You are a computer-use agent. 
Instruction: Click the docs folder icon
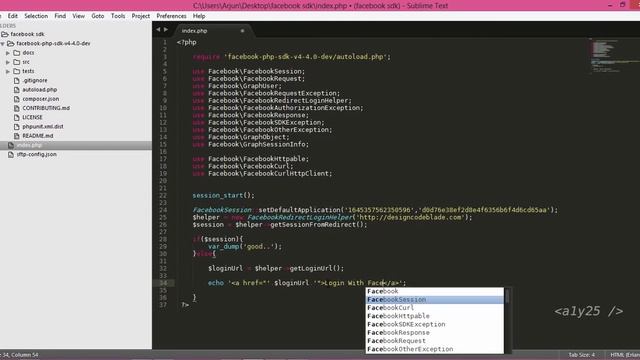click(x=16, y=53)
